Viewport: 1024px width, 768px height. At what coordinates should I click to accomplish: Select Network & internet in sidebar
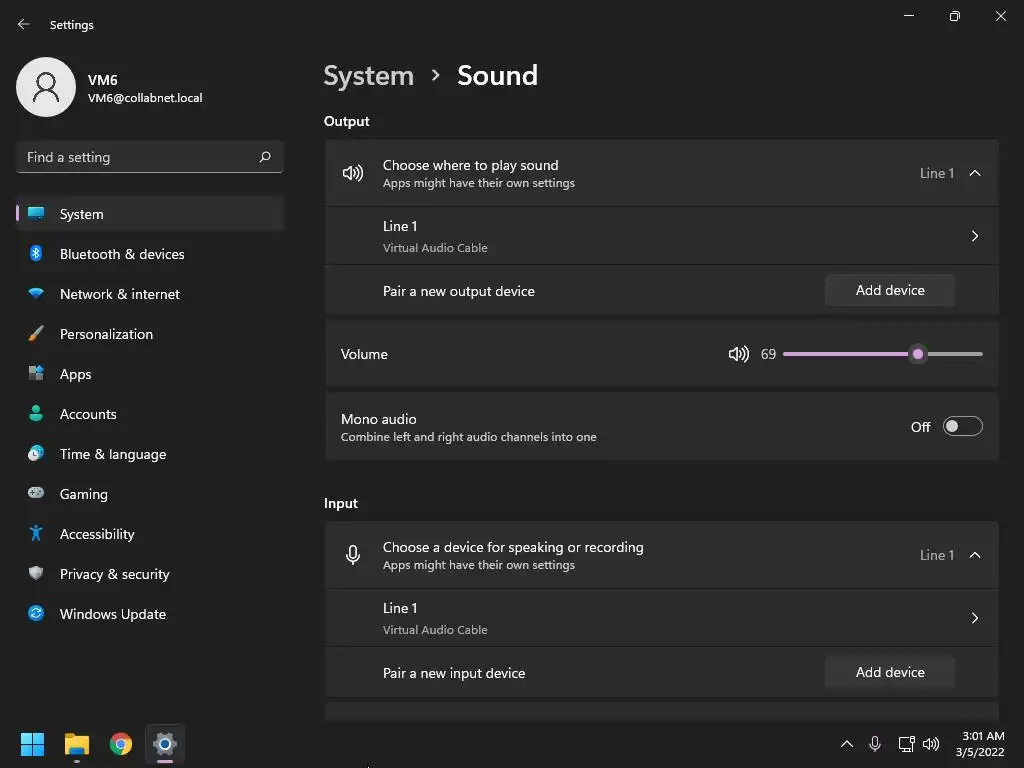click(120, 294)
